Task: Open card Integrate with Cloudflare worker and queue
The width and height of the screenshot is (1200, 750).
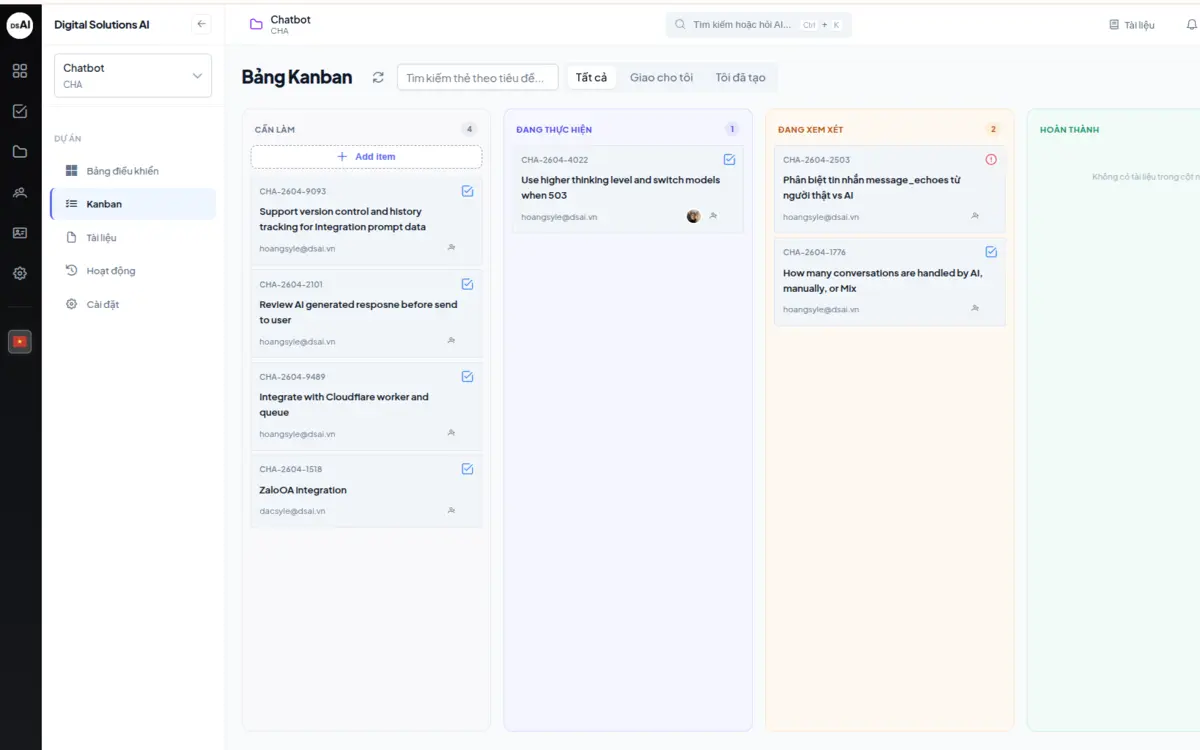Action: pyautogui.click(x=366, y=406)
